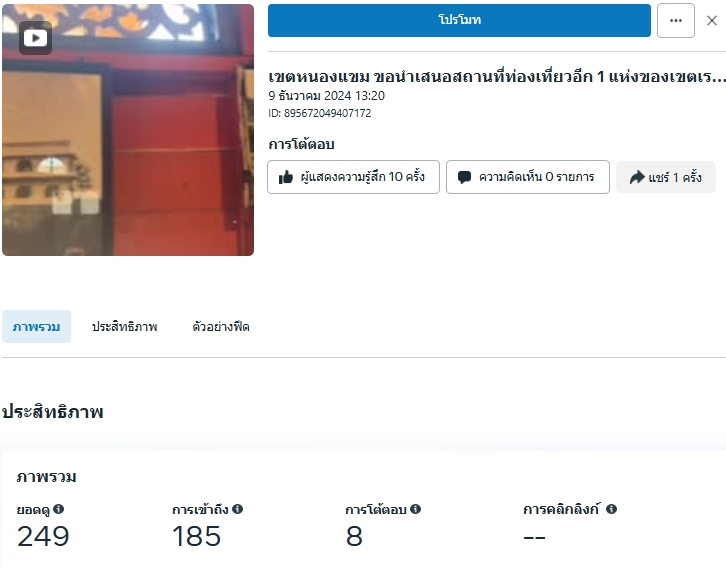Open ความคิดเห็น 0 รายการ comments

(528, 177)
